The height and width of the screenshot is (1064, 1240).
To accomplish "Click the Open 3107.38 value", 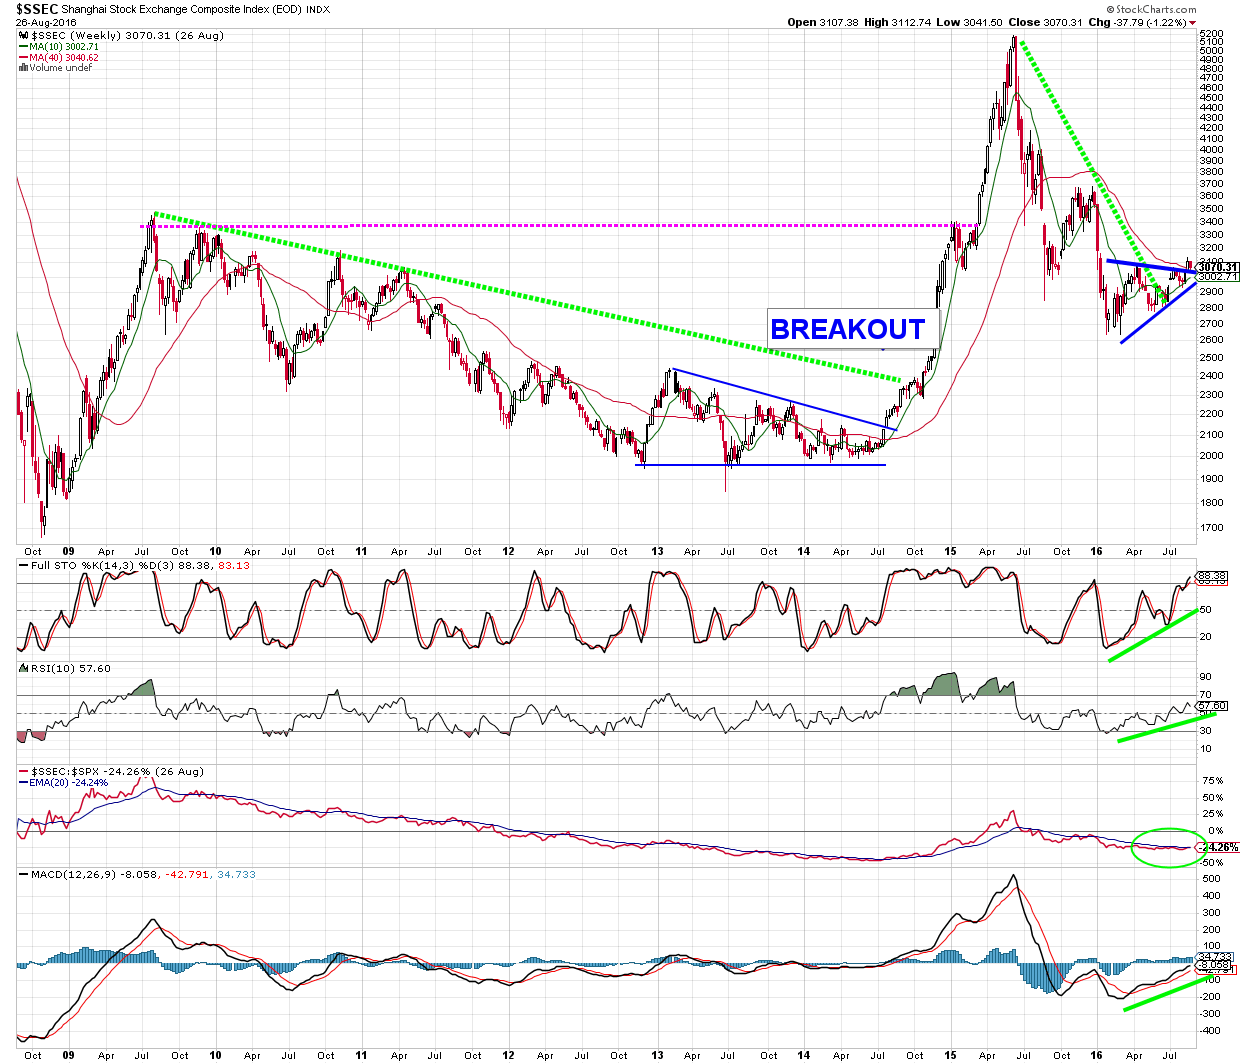I will coord(824,22).
